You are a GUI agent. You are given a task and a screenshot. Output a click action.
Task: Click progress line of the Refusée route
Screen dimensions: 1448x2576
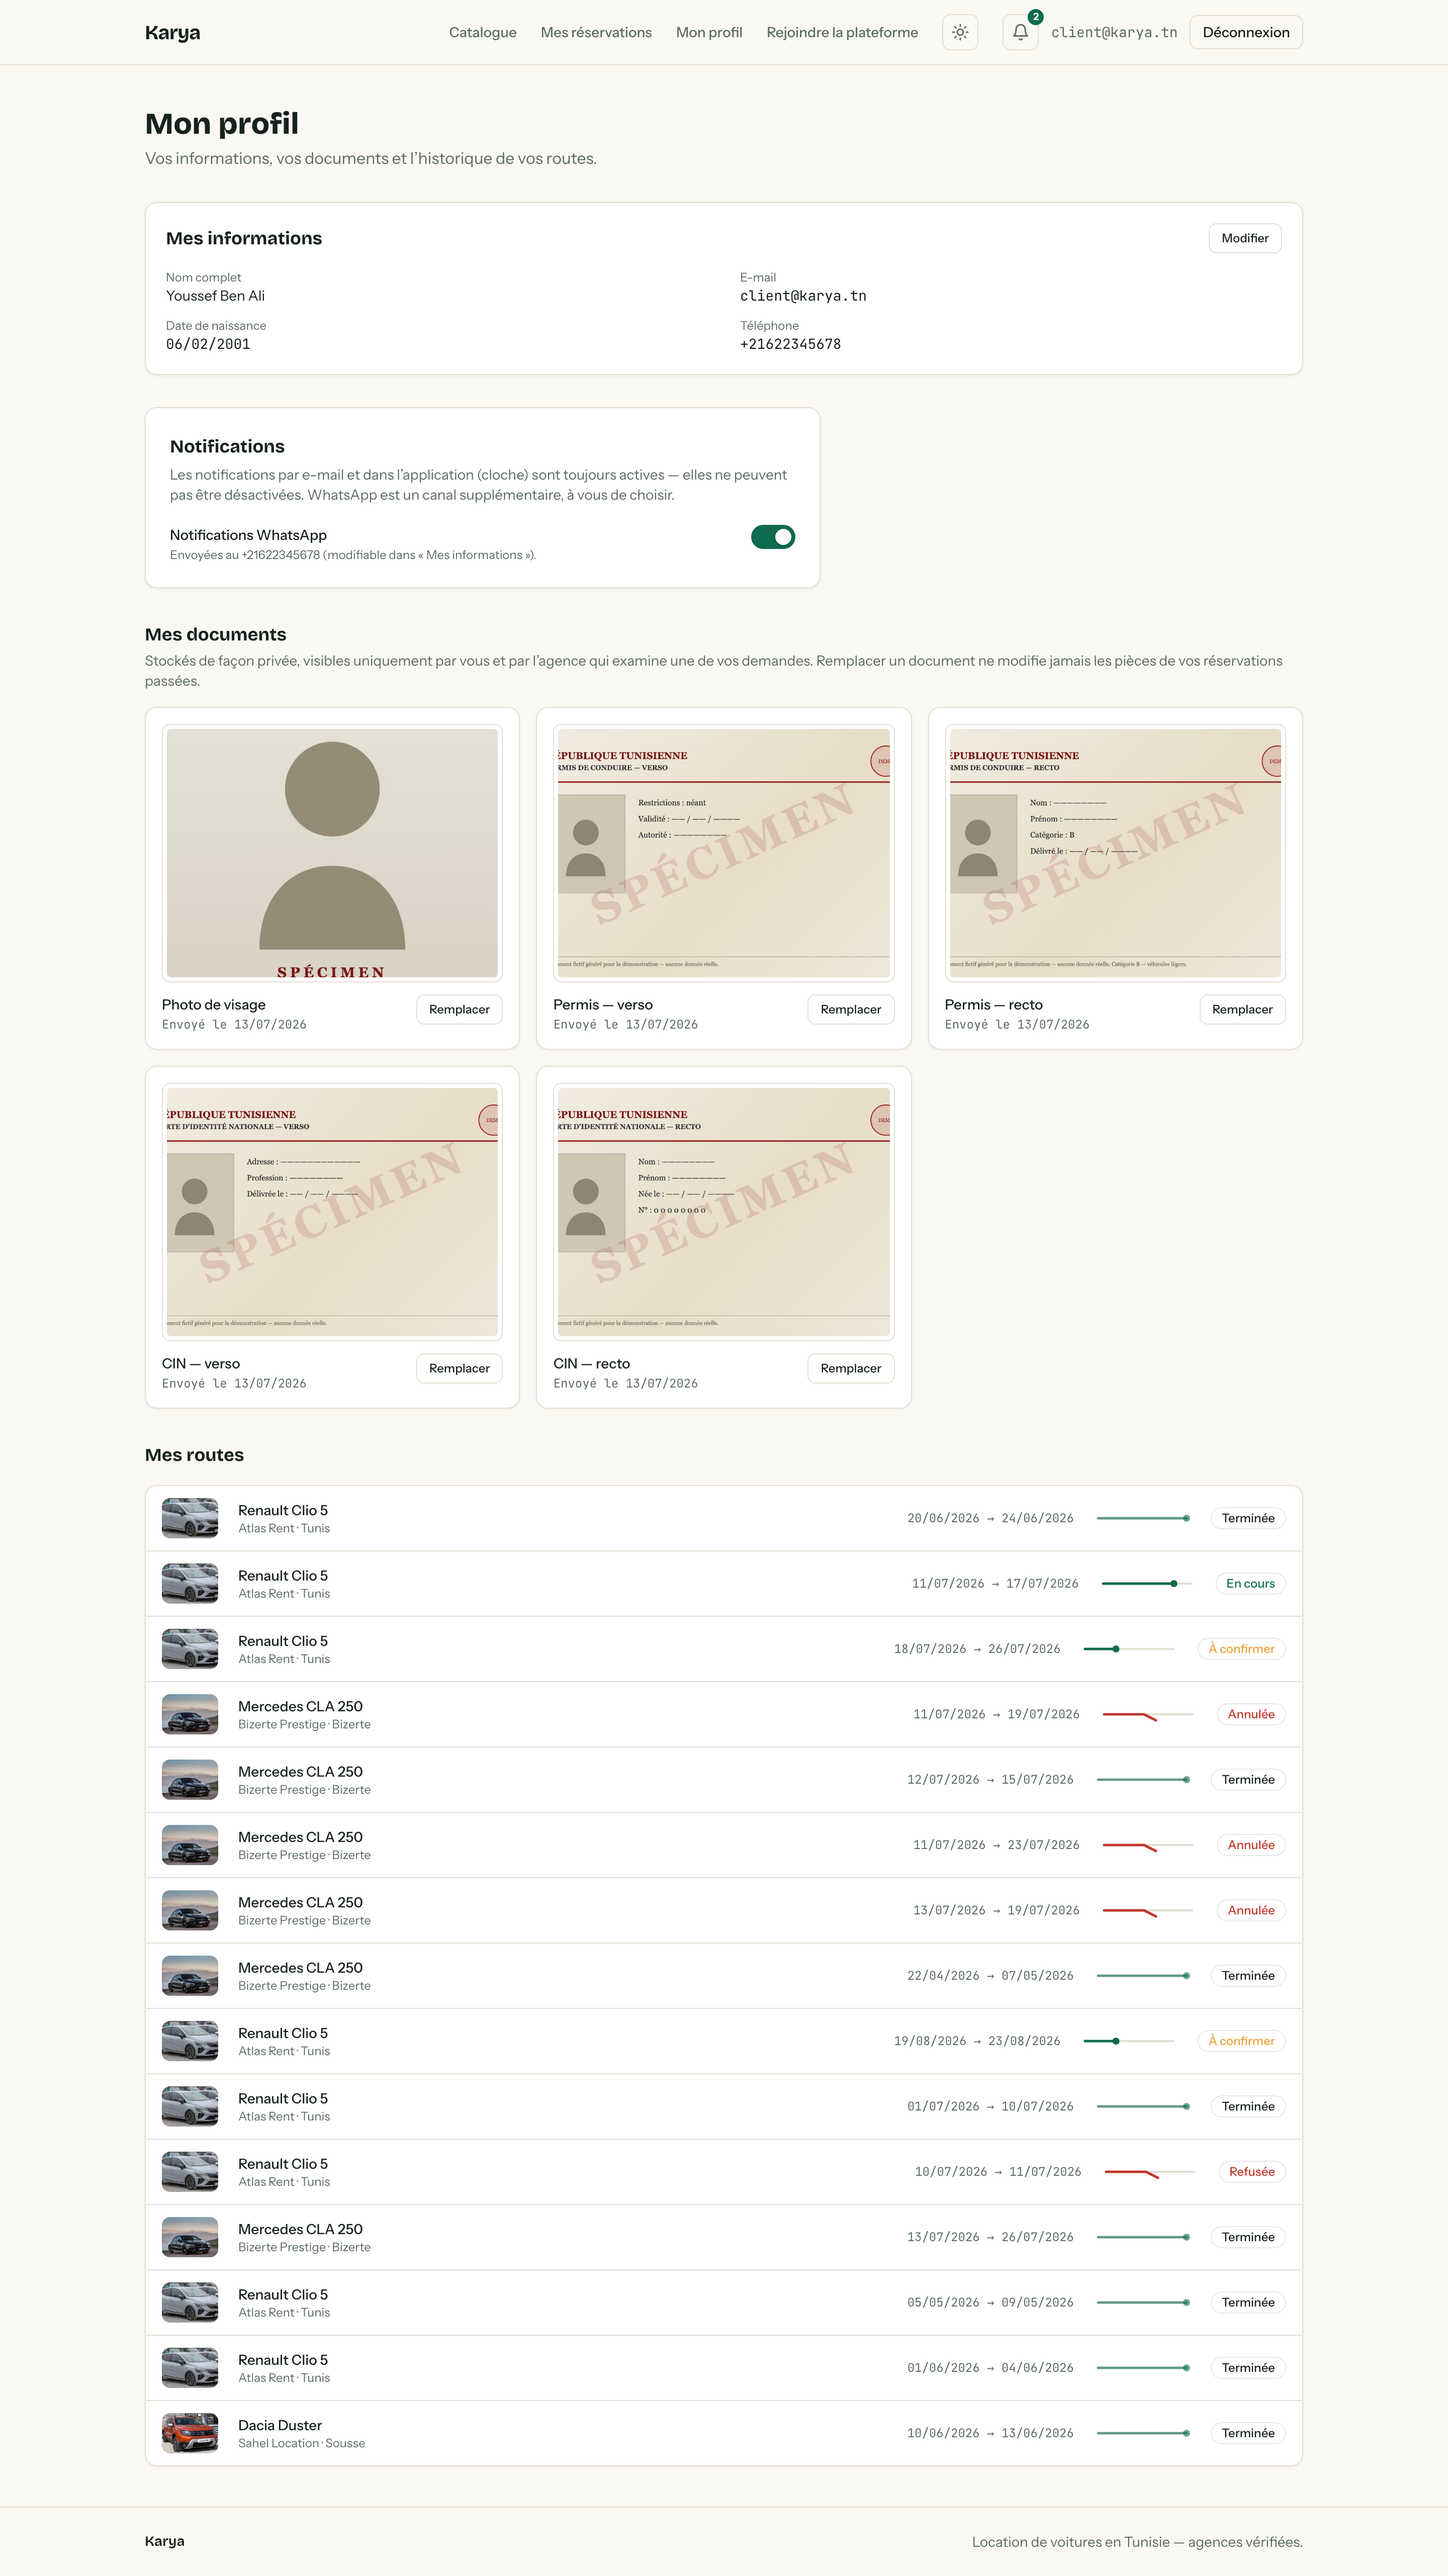[x=1149, y=2172]
